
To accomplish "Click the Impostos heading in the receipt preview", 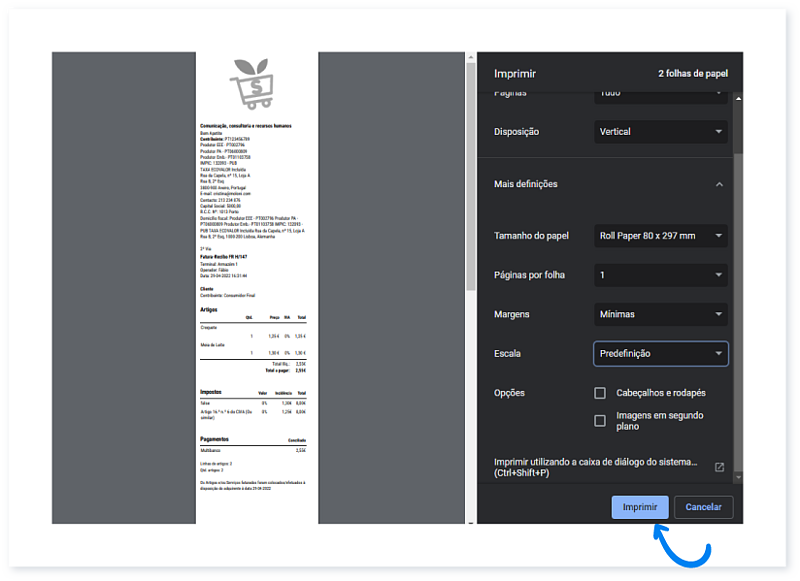I will (211, 392).
